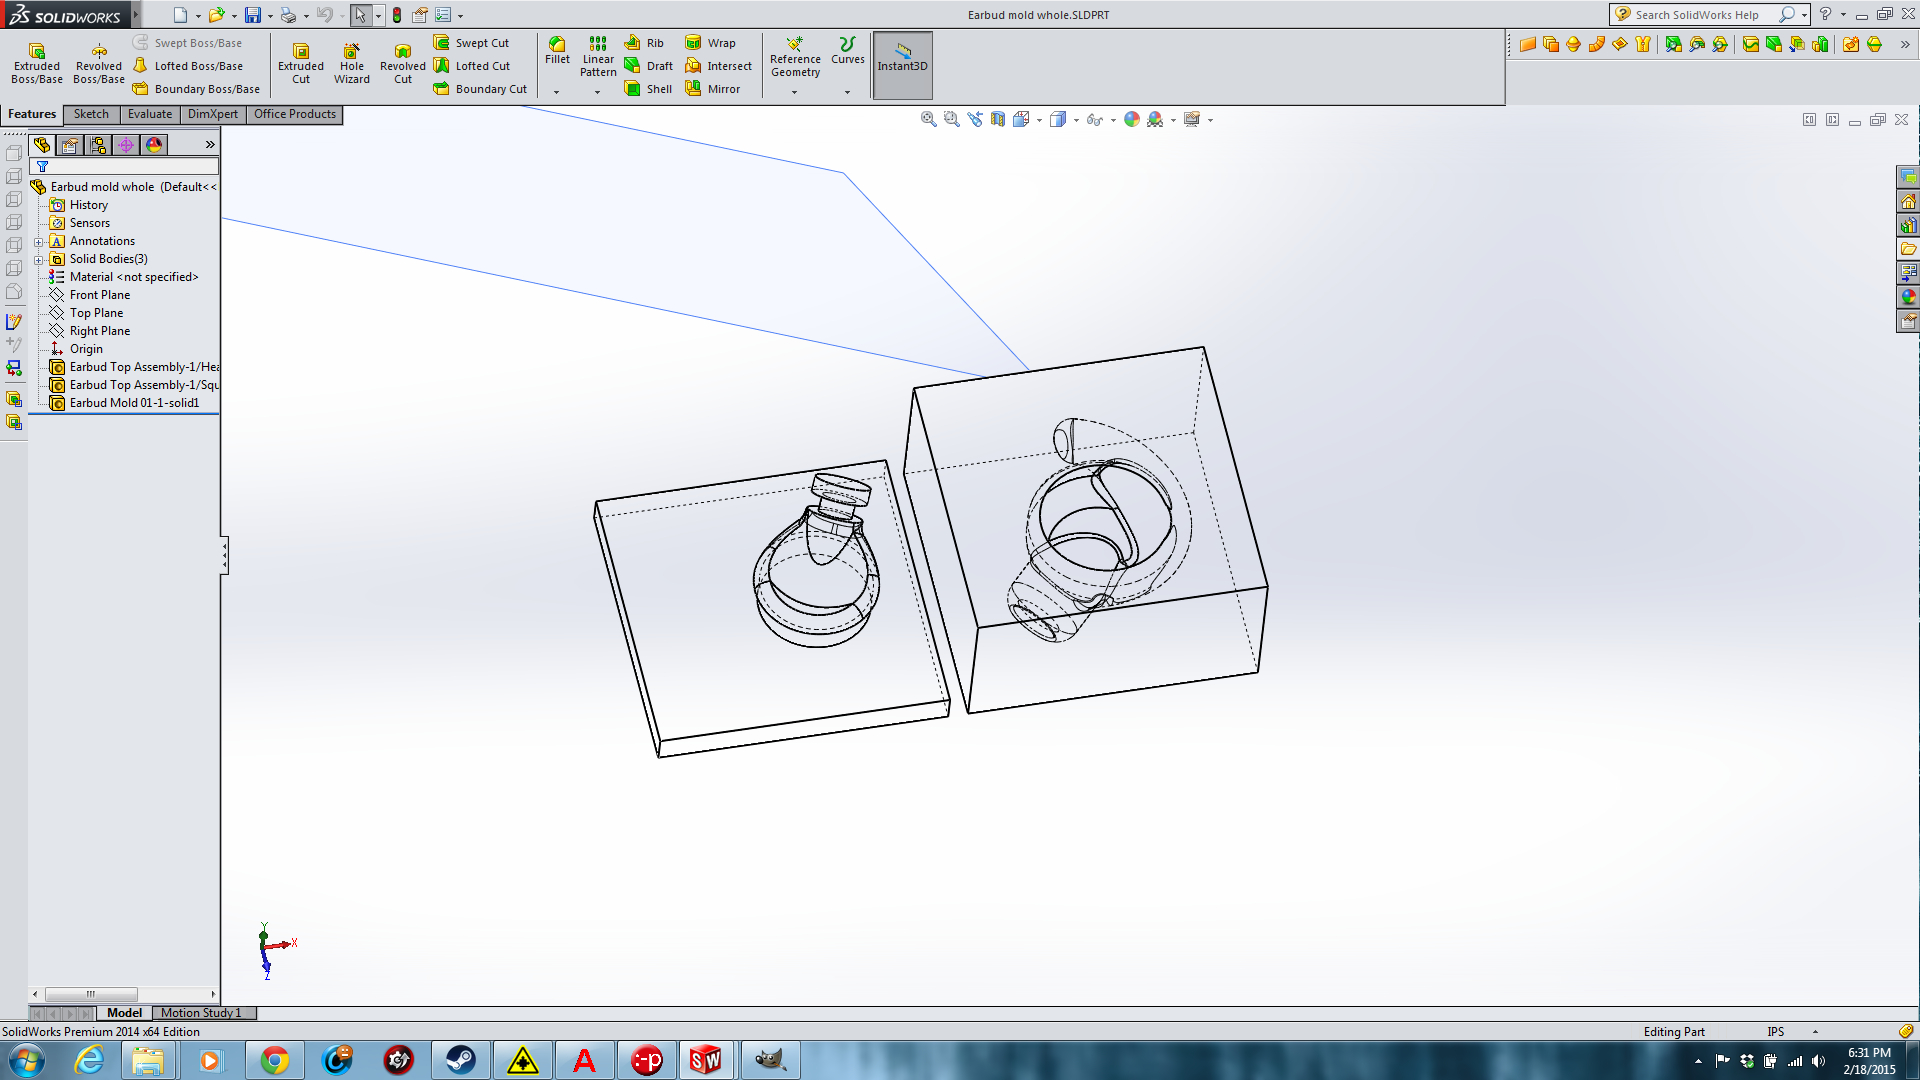Click Zoom to Area in view toolbar
This screenshot has height=1080, width=1920.
click(951, 120)
